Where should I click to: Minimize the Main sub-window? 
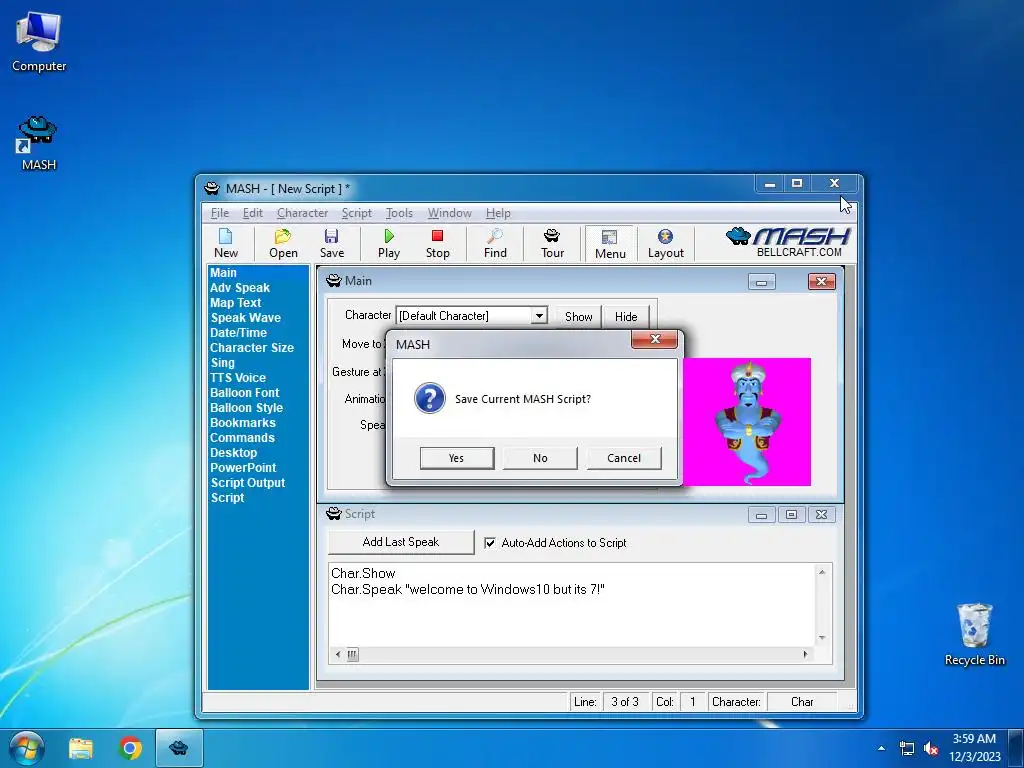tap(761, 281)
